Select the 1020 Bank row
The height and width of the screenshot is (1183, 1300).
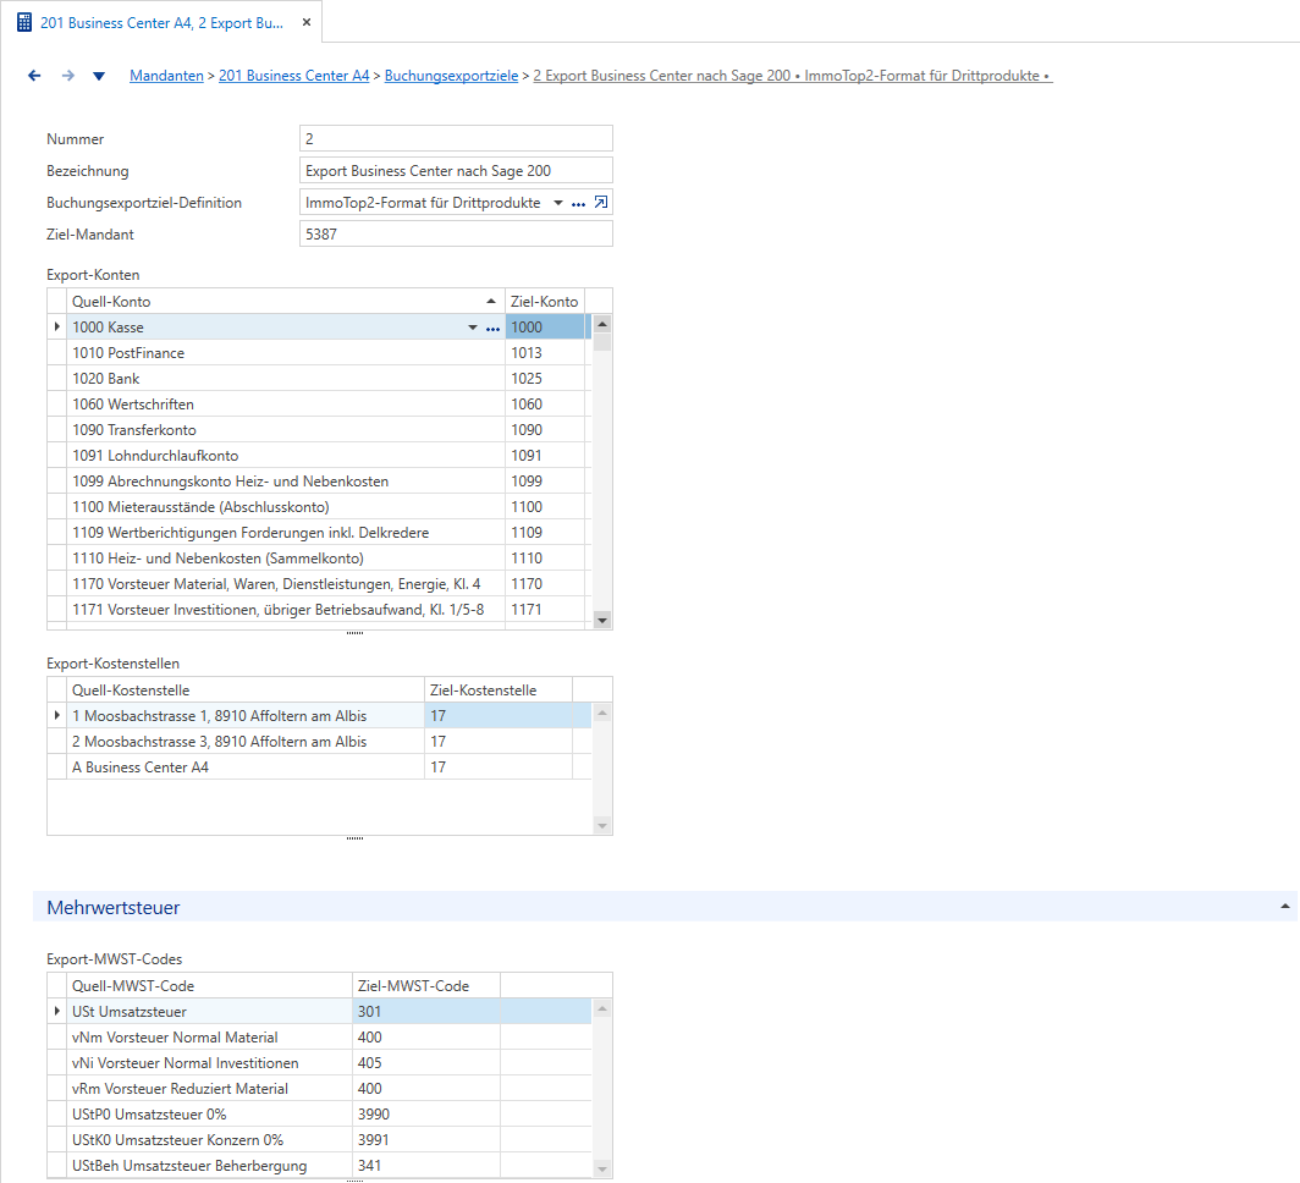pyautogui.click(x=319, y=379)
